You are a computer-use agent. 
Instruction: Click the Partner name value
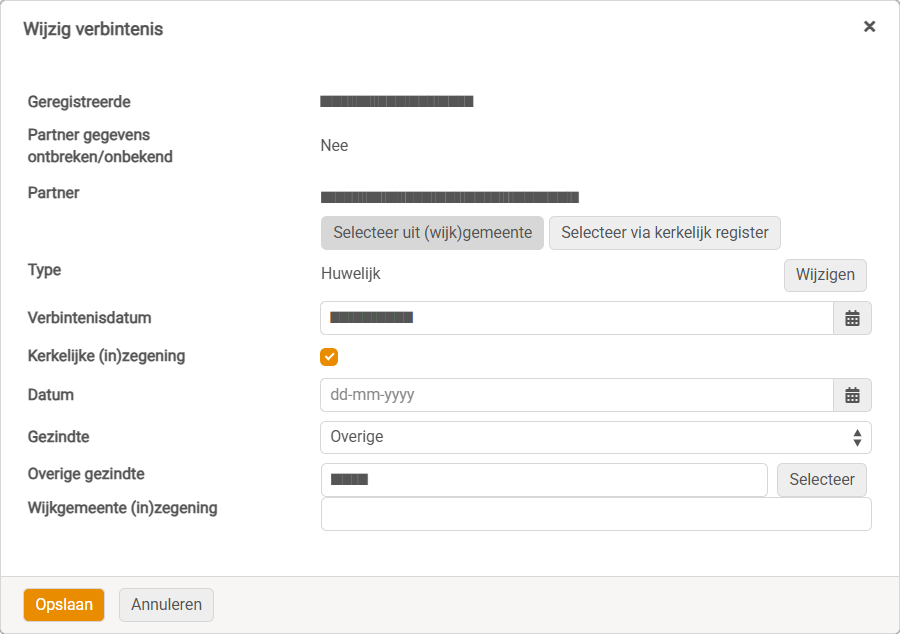tap(449, 197)
